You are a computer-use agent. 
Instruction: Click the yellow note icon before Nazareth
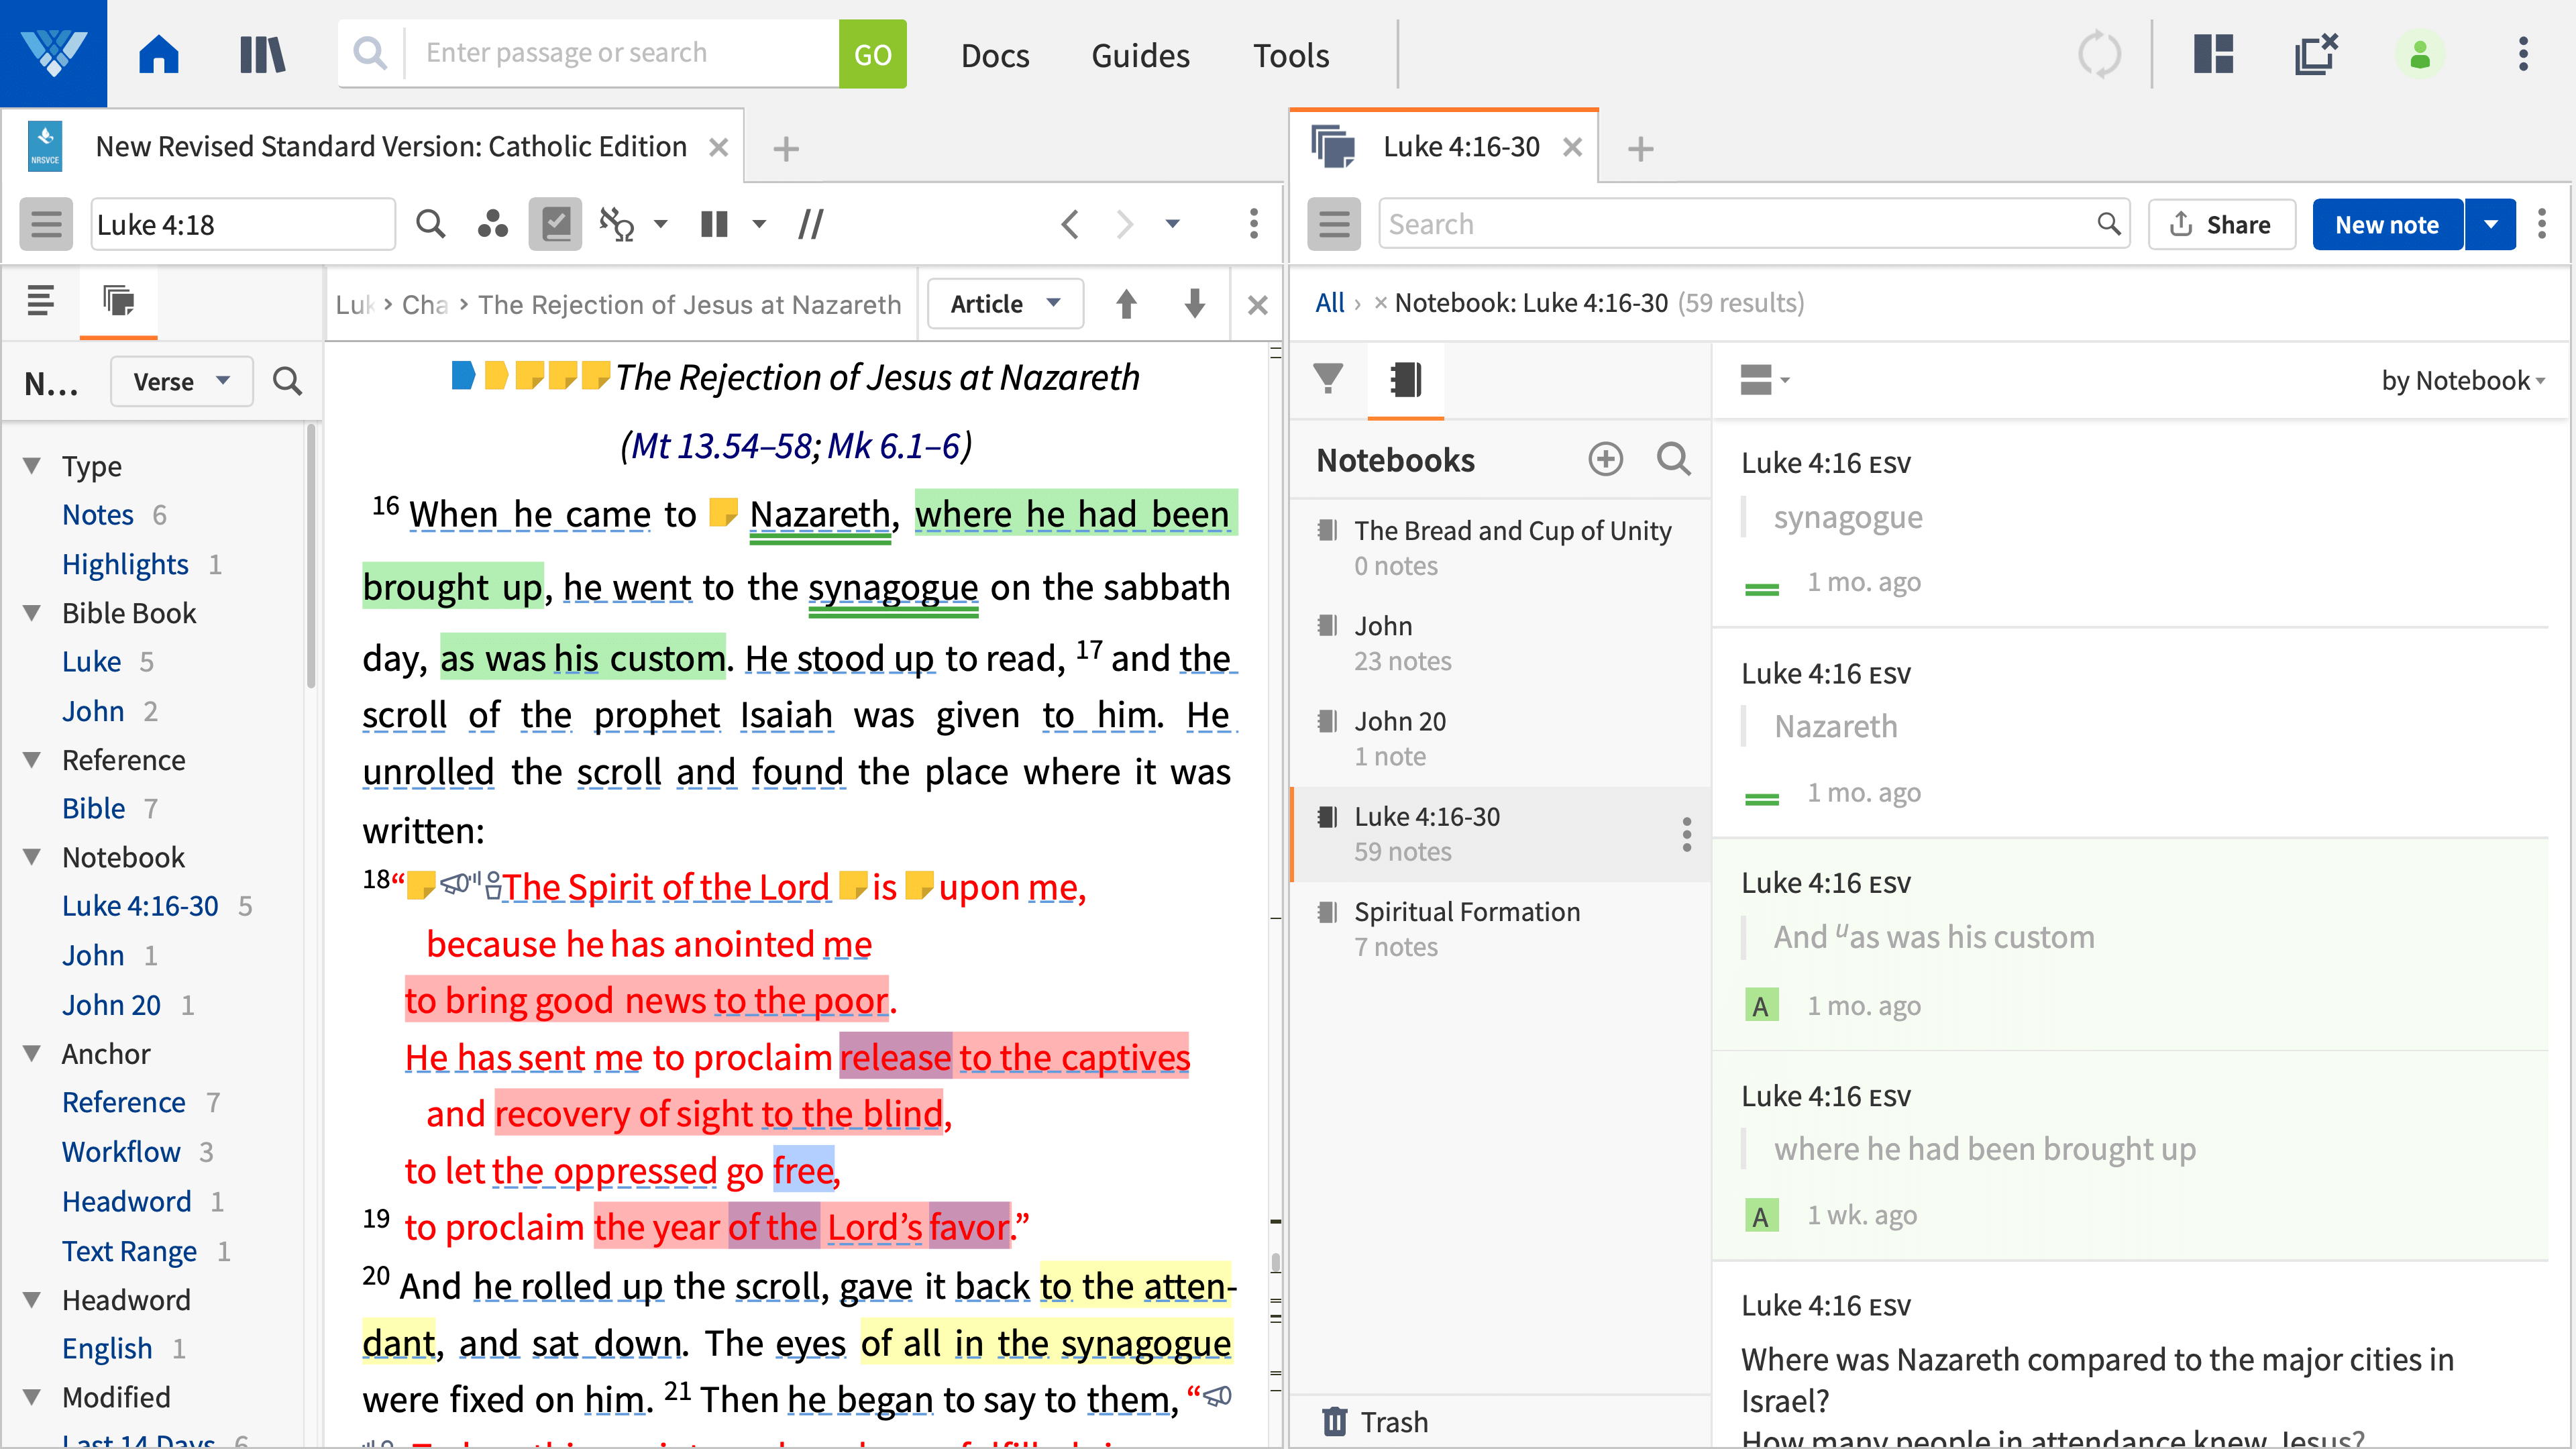pos(723,512)
